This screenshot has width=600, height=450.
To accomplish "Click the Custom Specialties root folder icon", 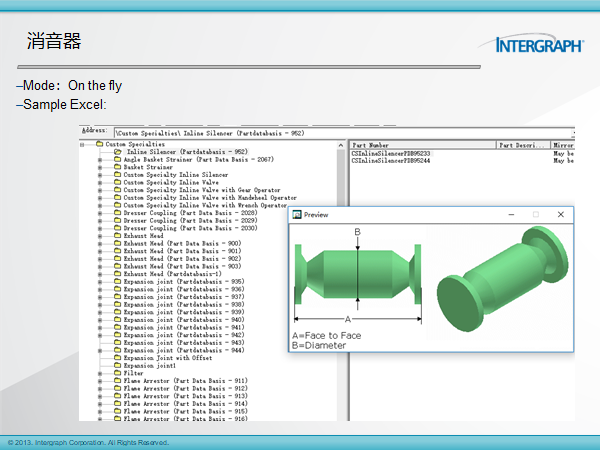I will [99, 144].
